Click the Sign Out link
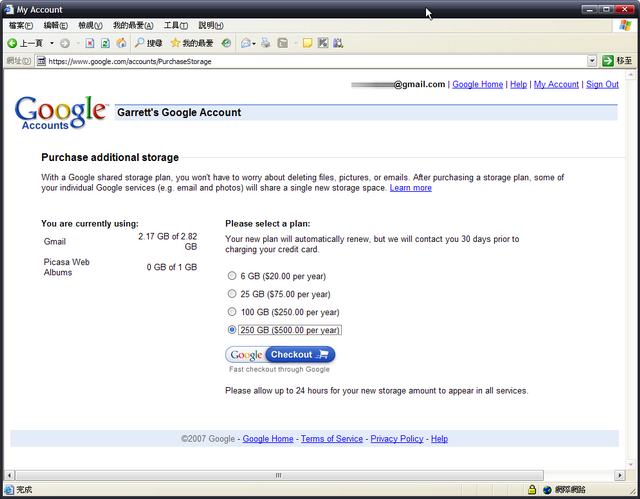Viewport: 640px width, 499px height. pos(602,84)
